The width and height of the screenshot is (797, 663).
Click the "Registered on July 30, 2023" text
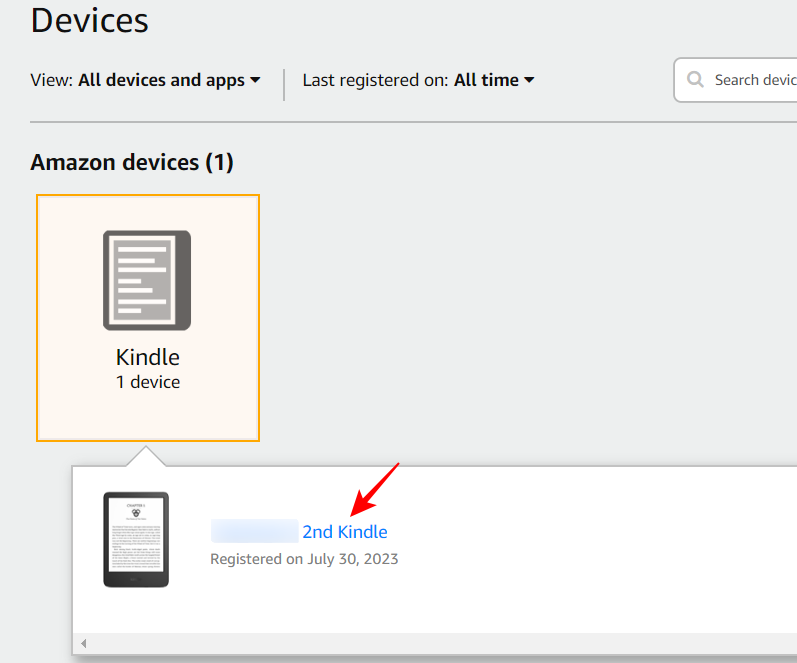pyautogui.click(x=304, y=559)
